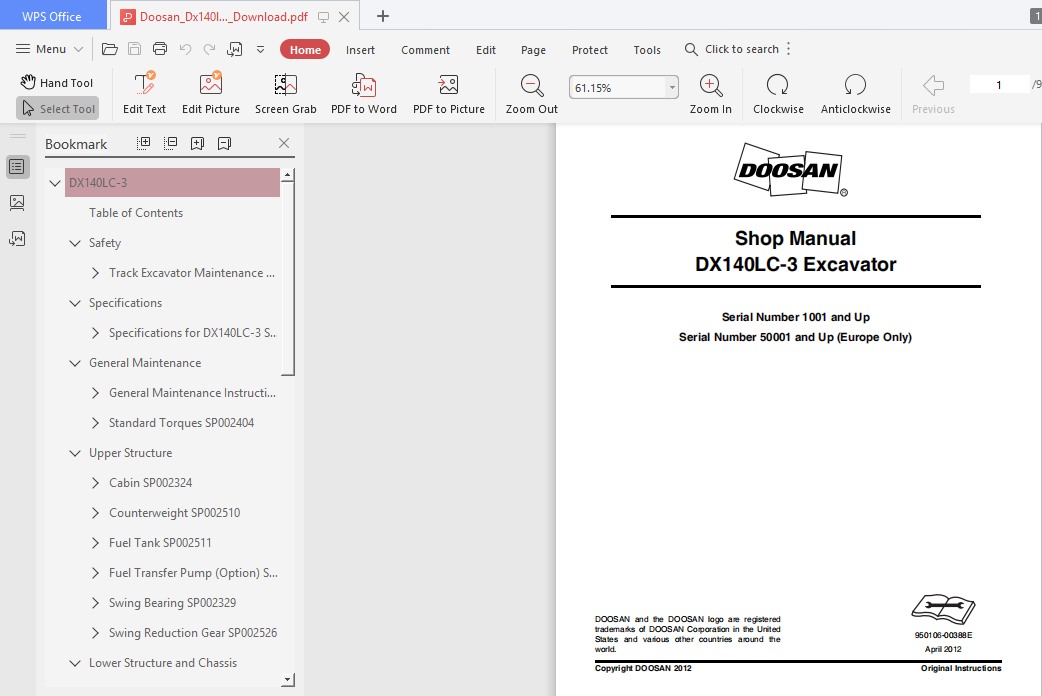Click the bookmark flag options icon in panel header

coord(225,143)
